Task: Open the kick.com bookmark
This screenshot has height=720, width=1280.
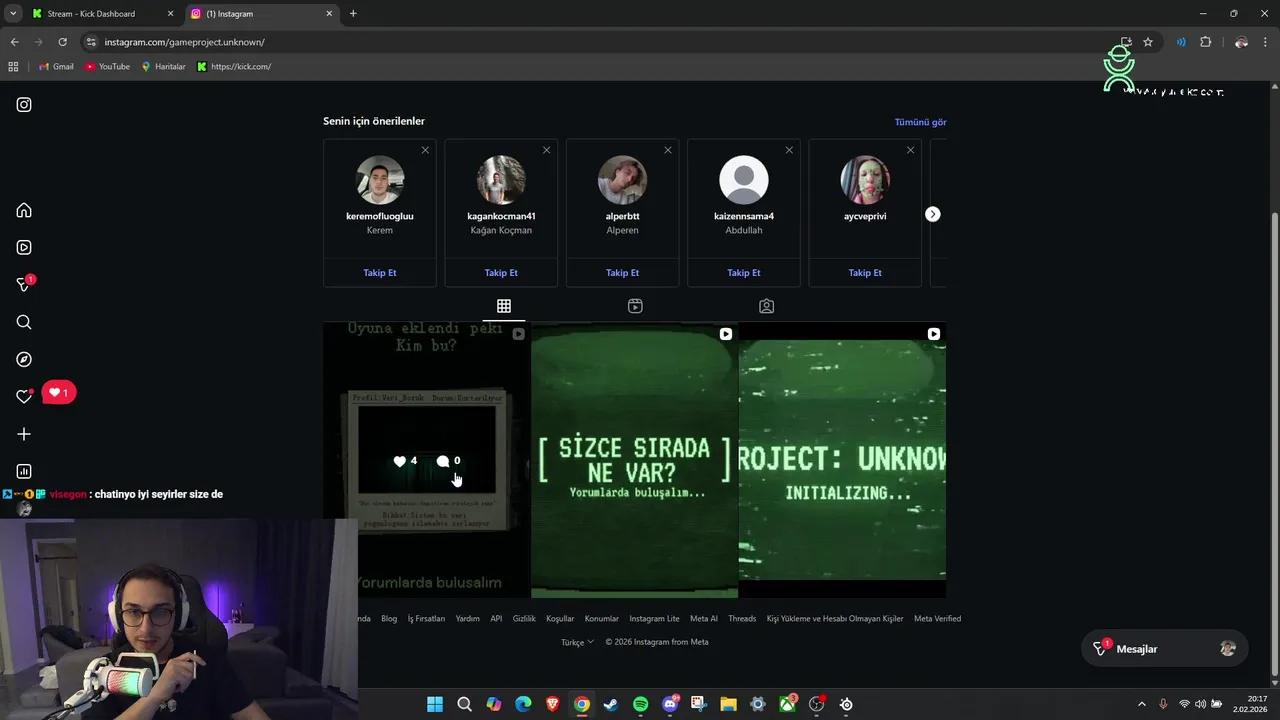Action: 234,66
